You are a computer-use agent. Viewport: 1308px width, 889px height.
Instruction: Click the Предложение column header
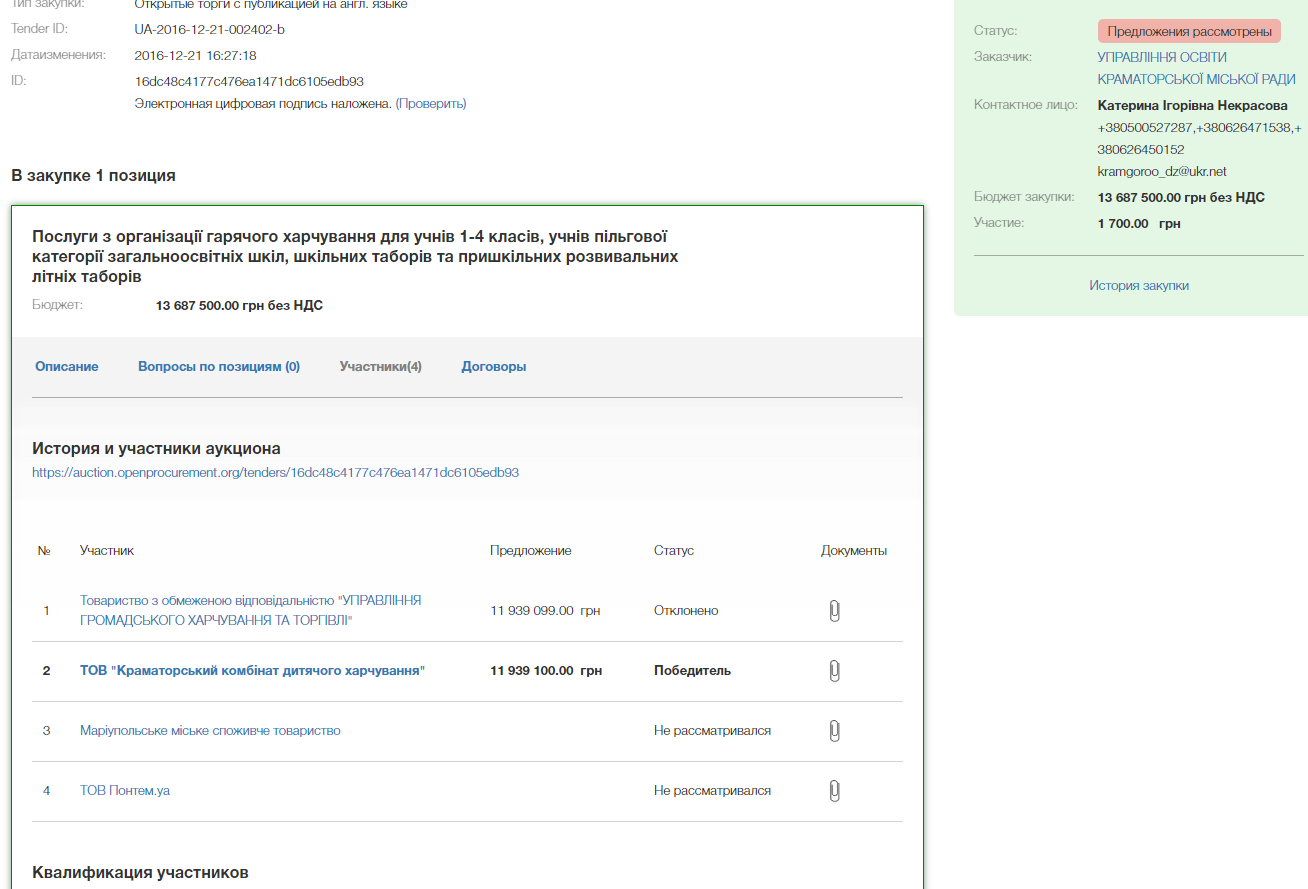coord(531,551)
